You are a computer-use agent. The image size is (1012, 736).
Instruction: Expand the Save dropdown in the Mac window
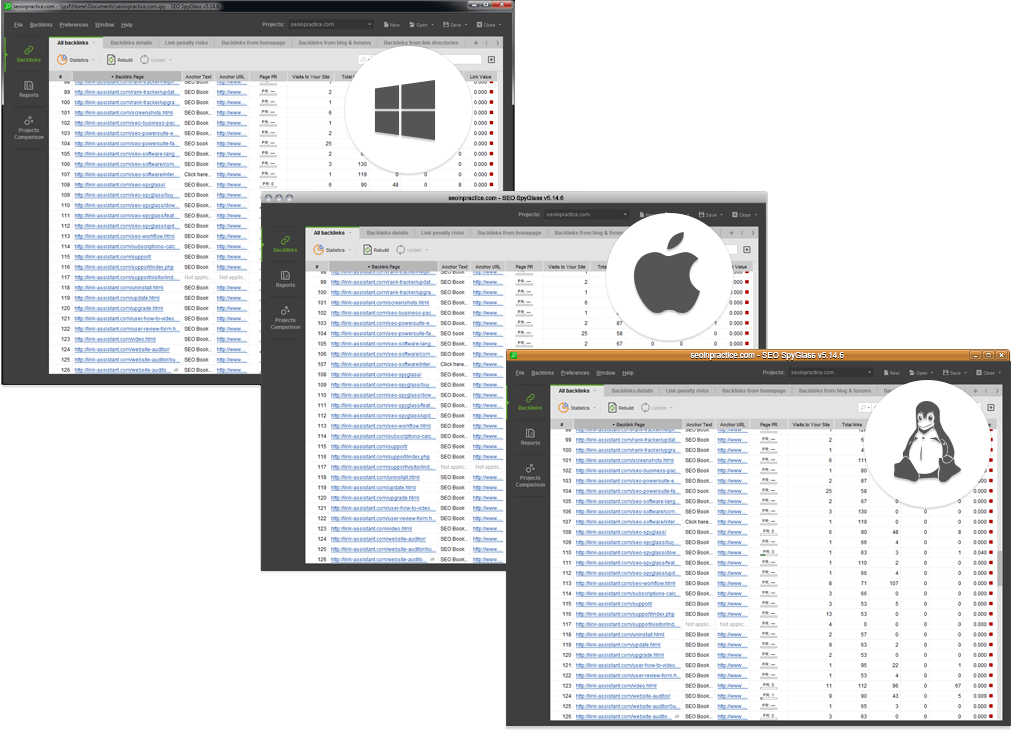[722, 215]
